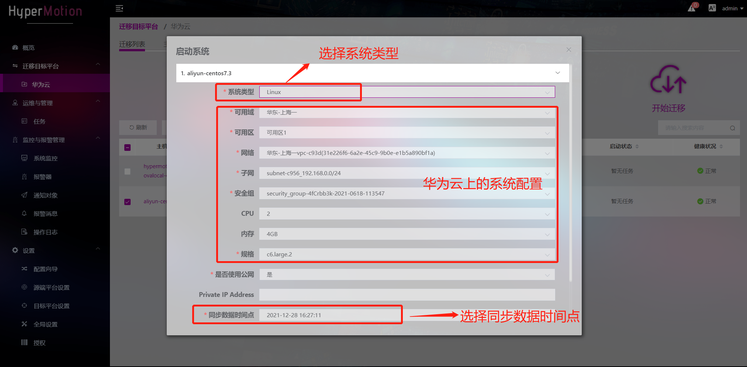Click the 通知对象 paper plane icon
This screenshot has width=747, height=367.
click(x=24, y=195)
